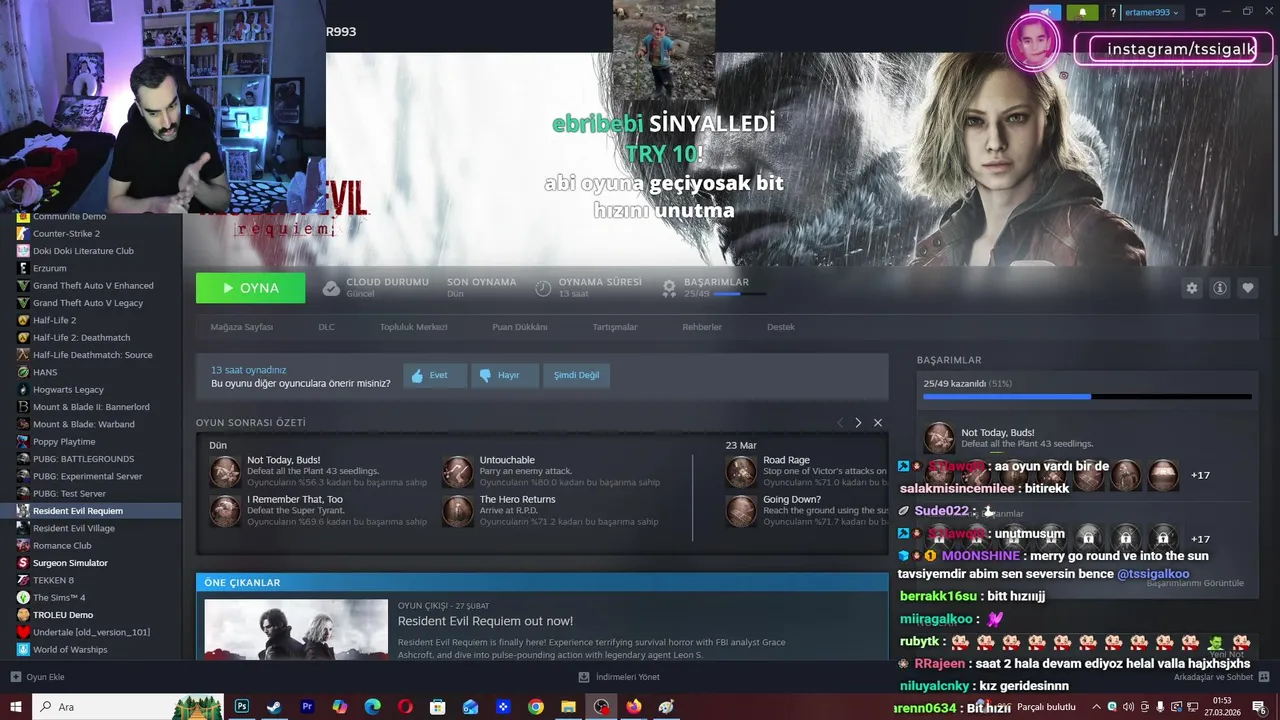Viewport: 1280px width, 720px height.
Task: Open the DLC tab
Action: pos(326,327)
